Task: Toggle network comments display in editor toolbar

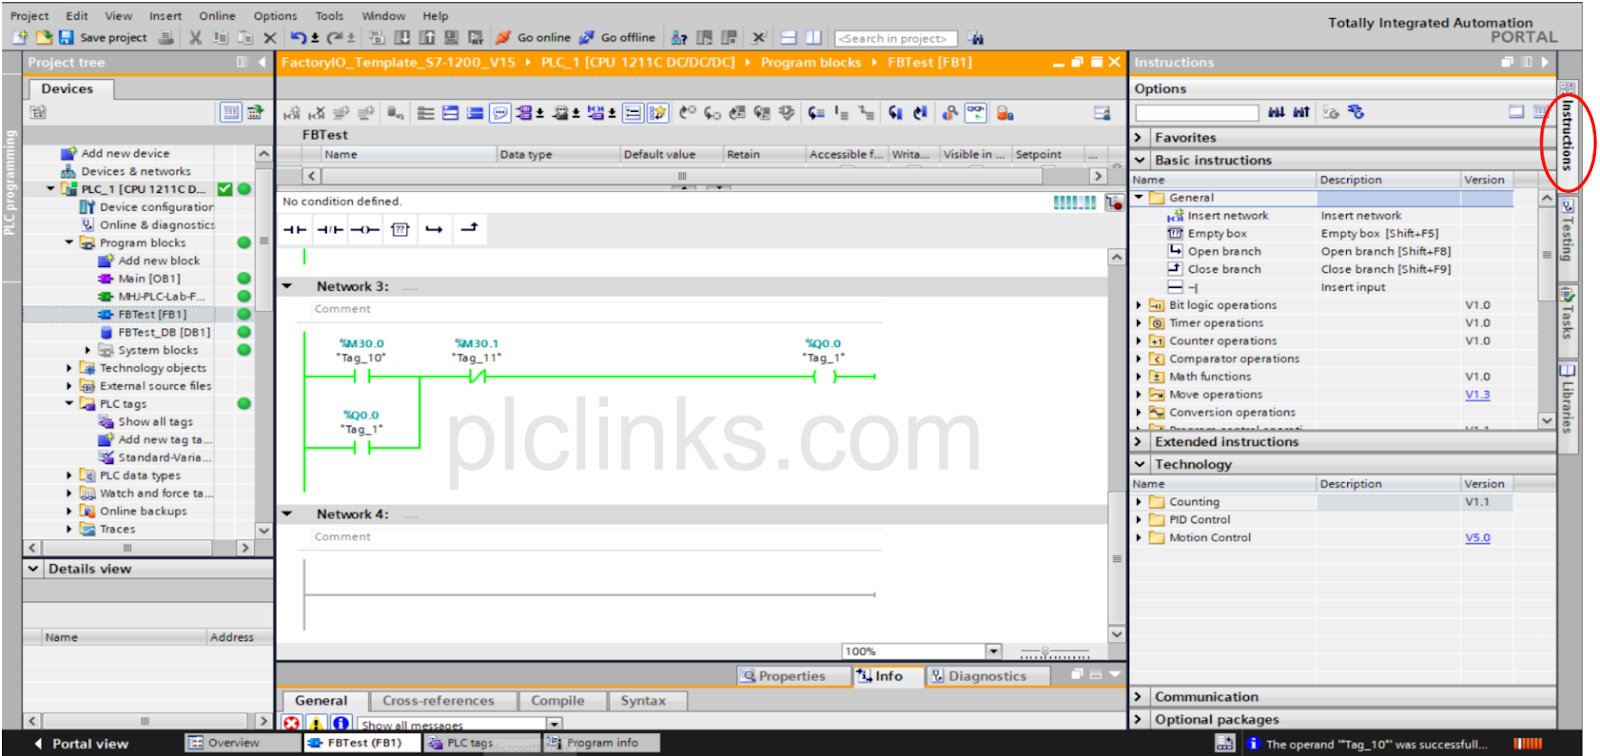Action: (x=500, y=113)
